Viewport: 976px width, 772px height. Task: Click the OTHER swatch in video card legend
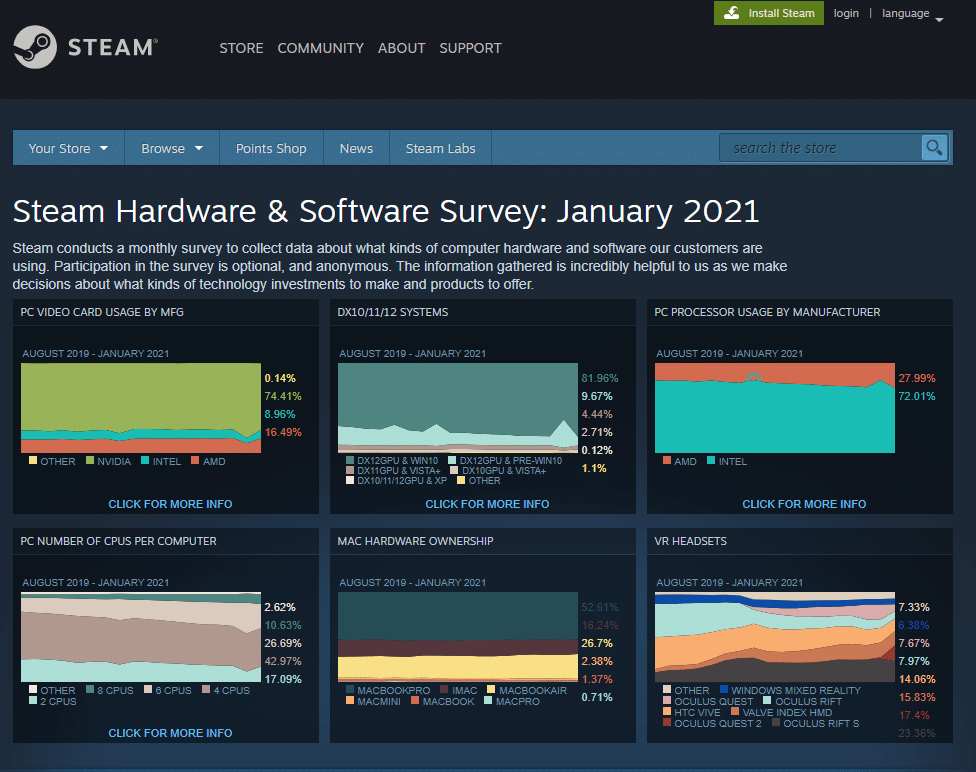coord(33,461)
